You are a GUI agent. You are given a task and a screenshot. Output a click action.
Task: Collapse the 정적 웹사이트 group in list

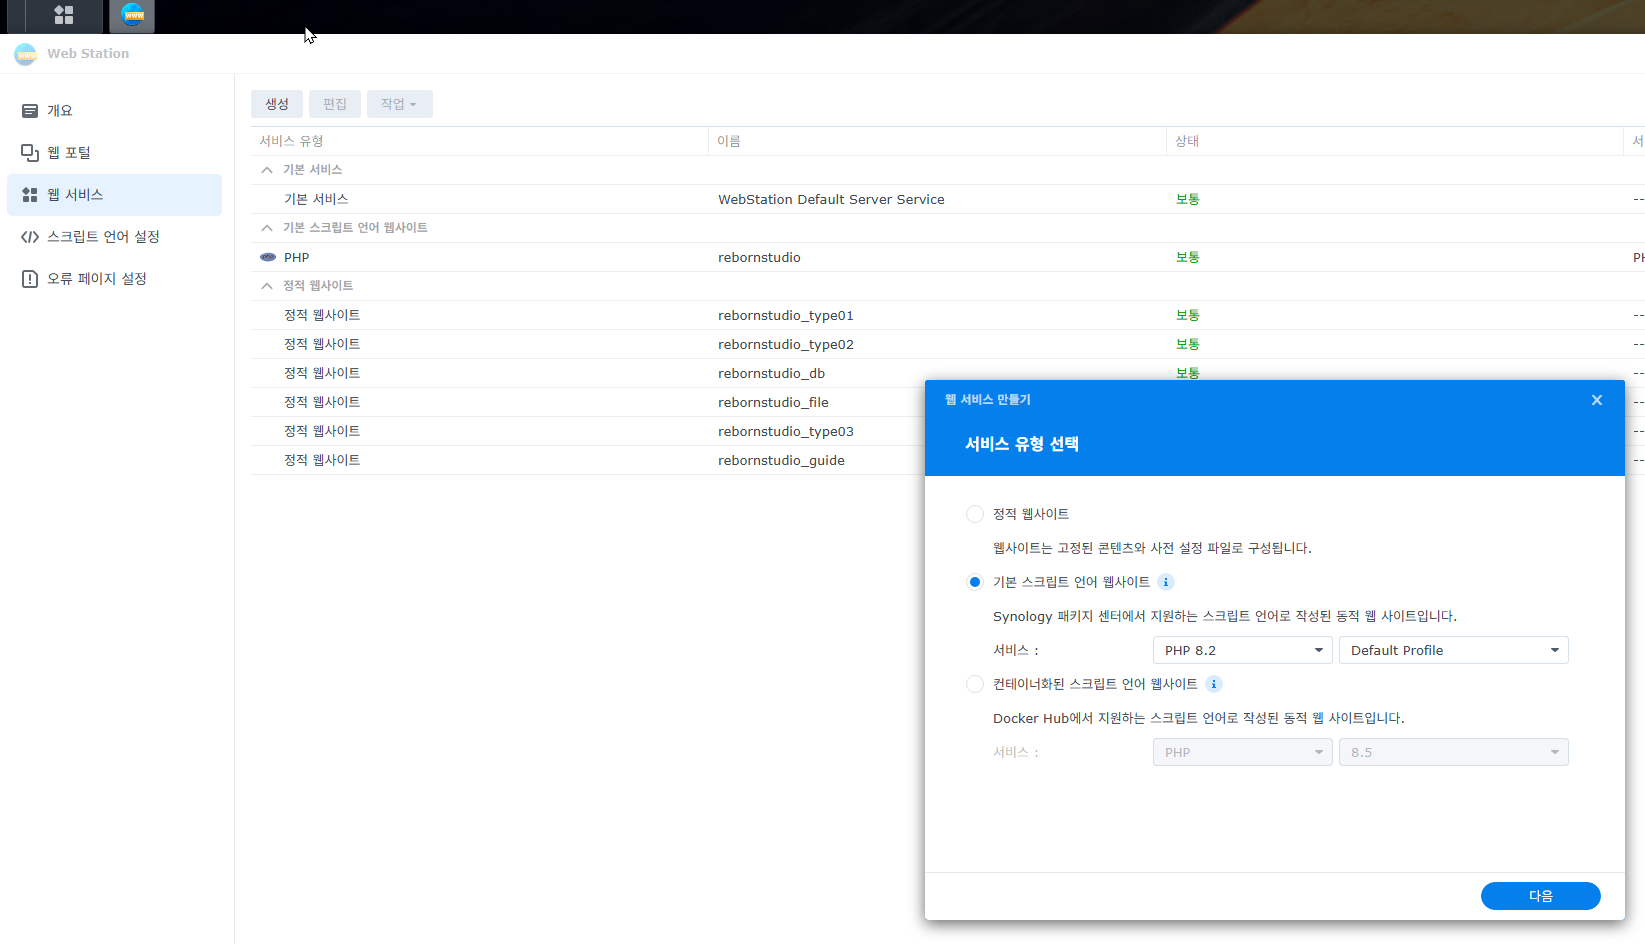pos(267,286)
